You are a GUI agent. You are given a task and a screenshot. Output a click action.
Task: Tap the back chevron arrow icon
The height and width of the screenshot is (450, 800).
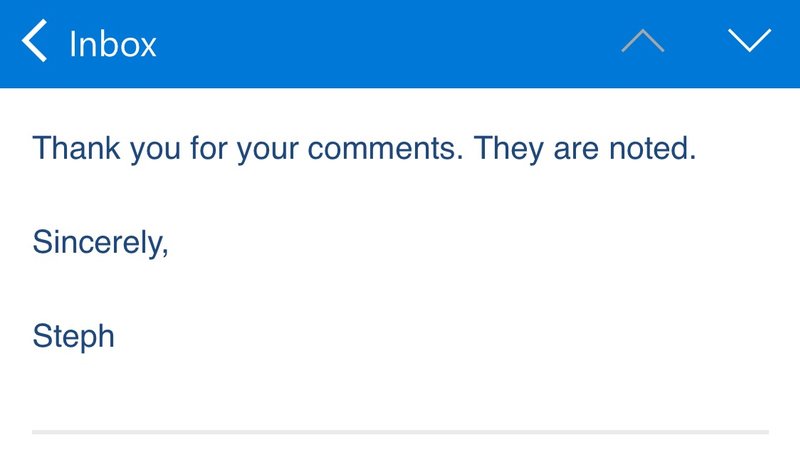pyautogui.click(x=34, y=43)
